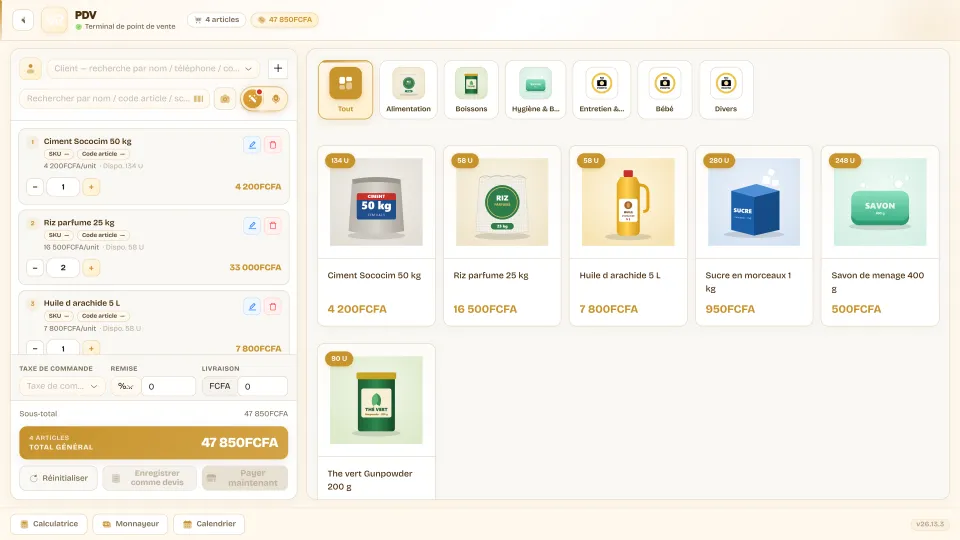The width and height of the screenshot is (960, 540).
Task: Scan barcode in product search field
Action: pos(198,99)
